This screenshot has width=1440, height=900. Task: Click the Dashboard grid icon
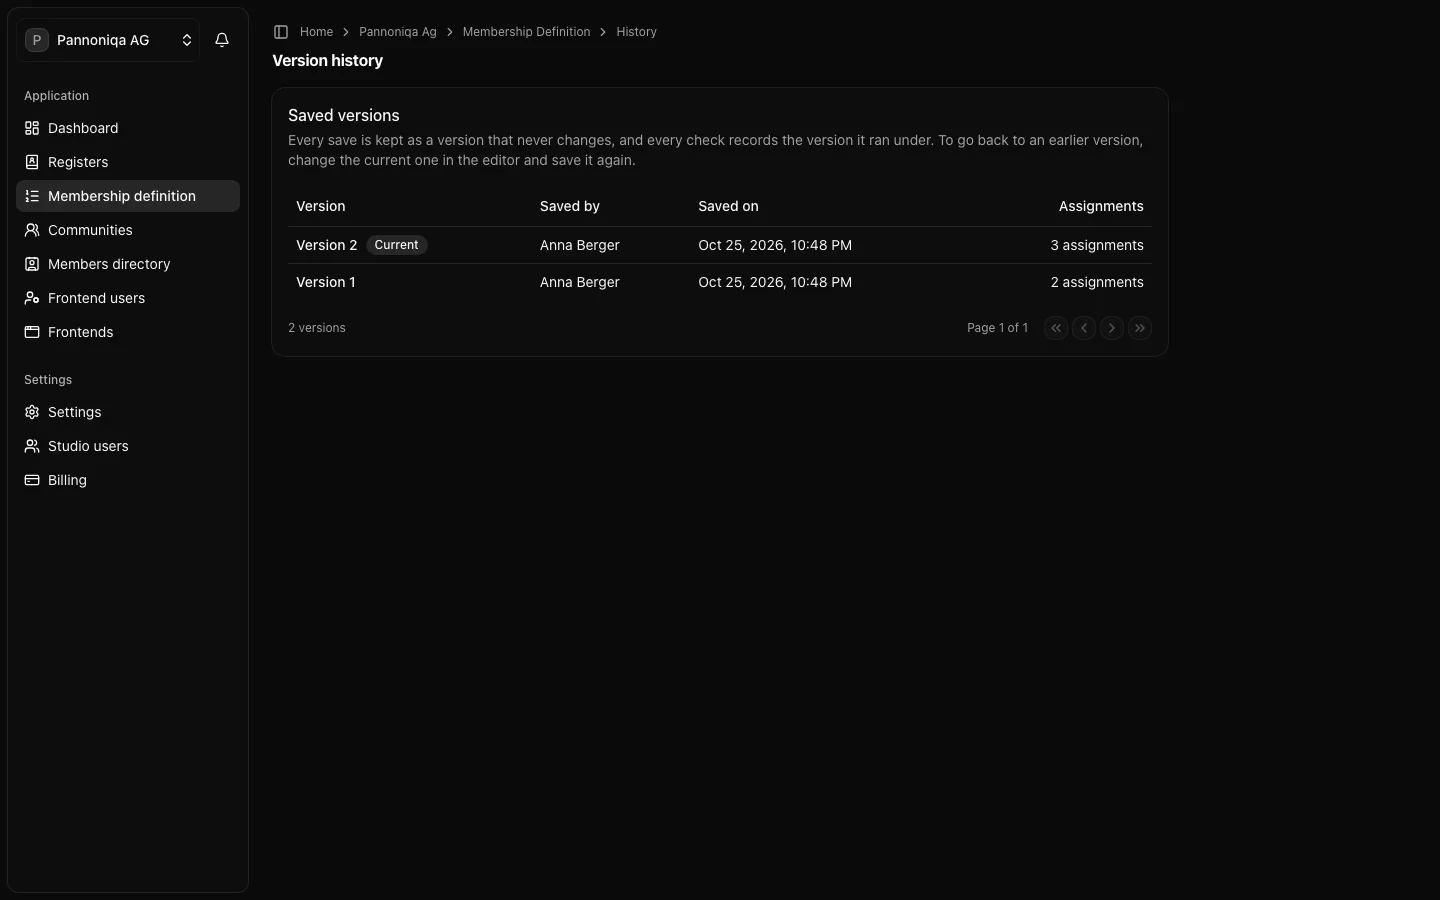(32, 128)
